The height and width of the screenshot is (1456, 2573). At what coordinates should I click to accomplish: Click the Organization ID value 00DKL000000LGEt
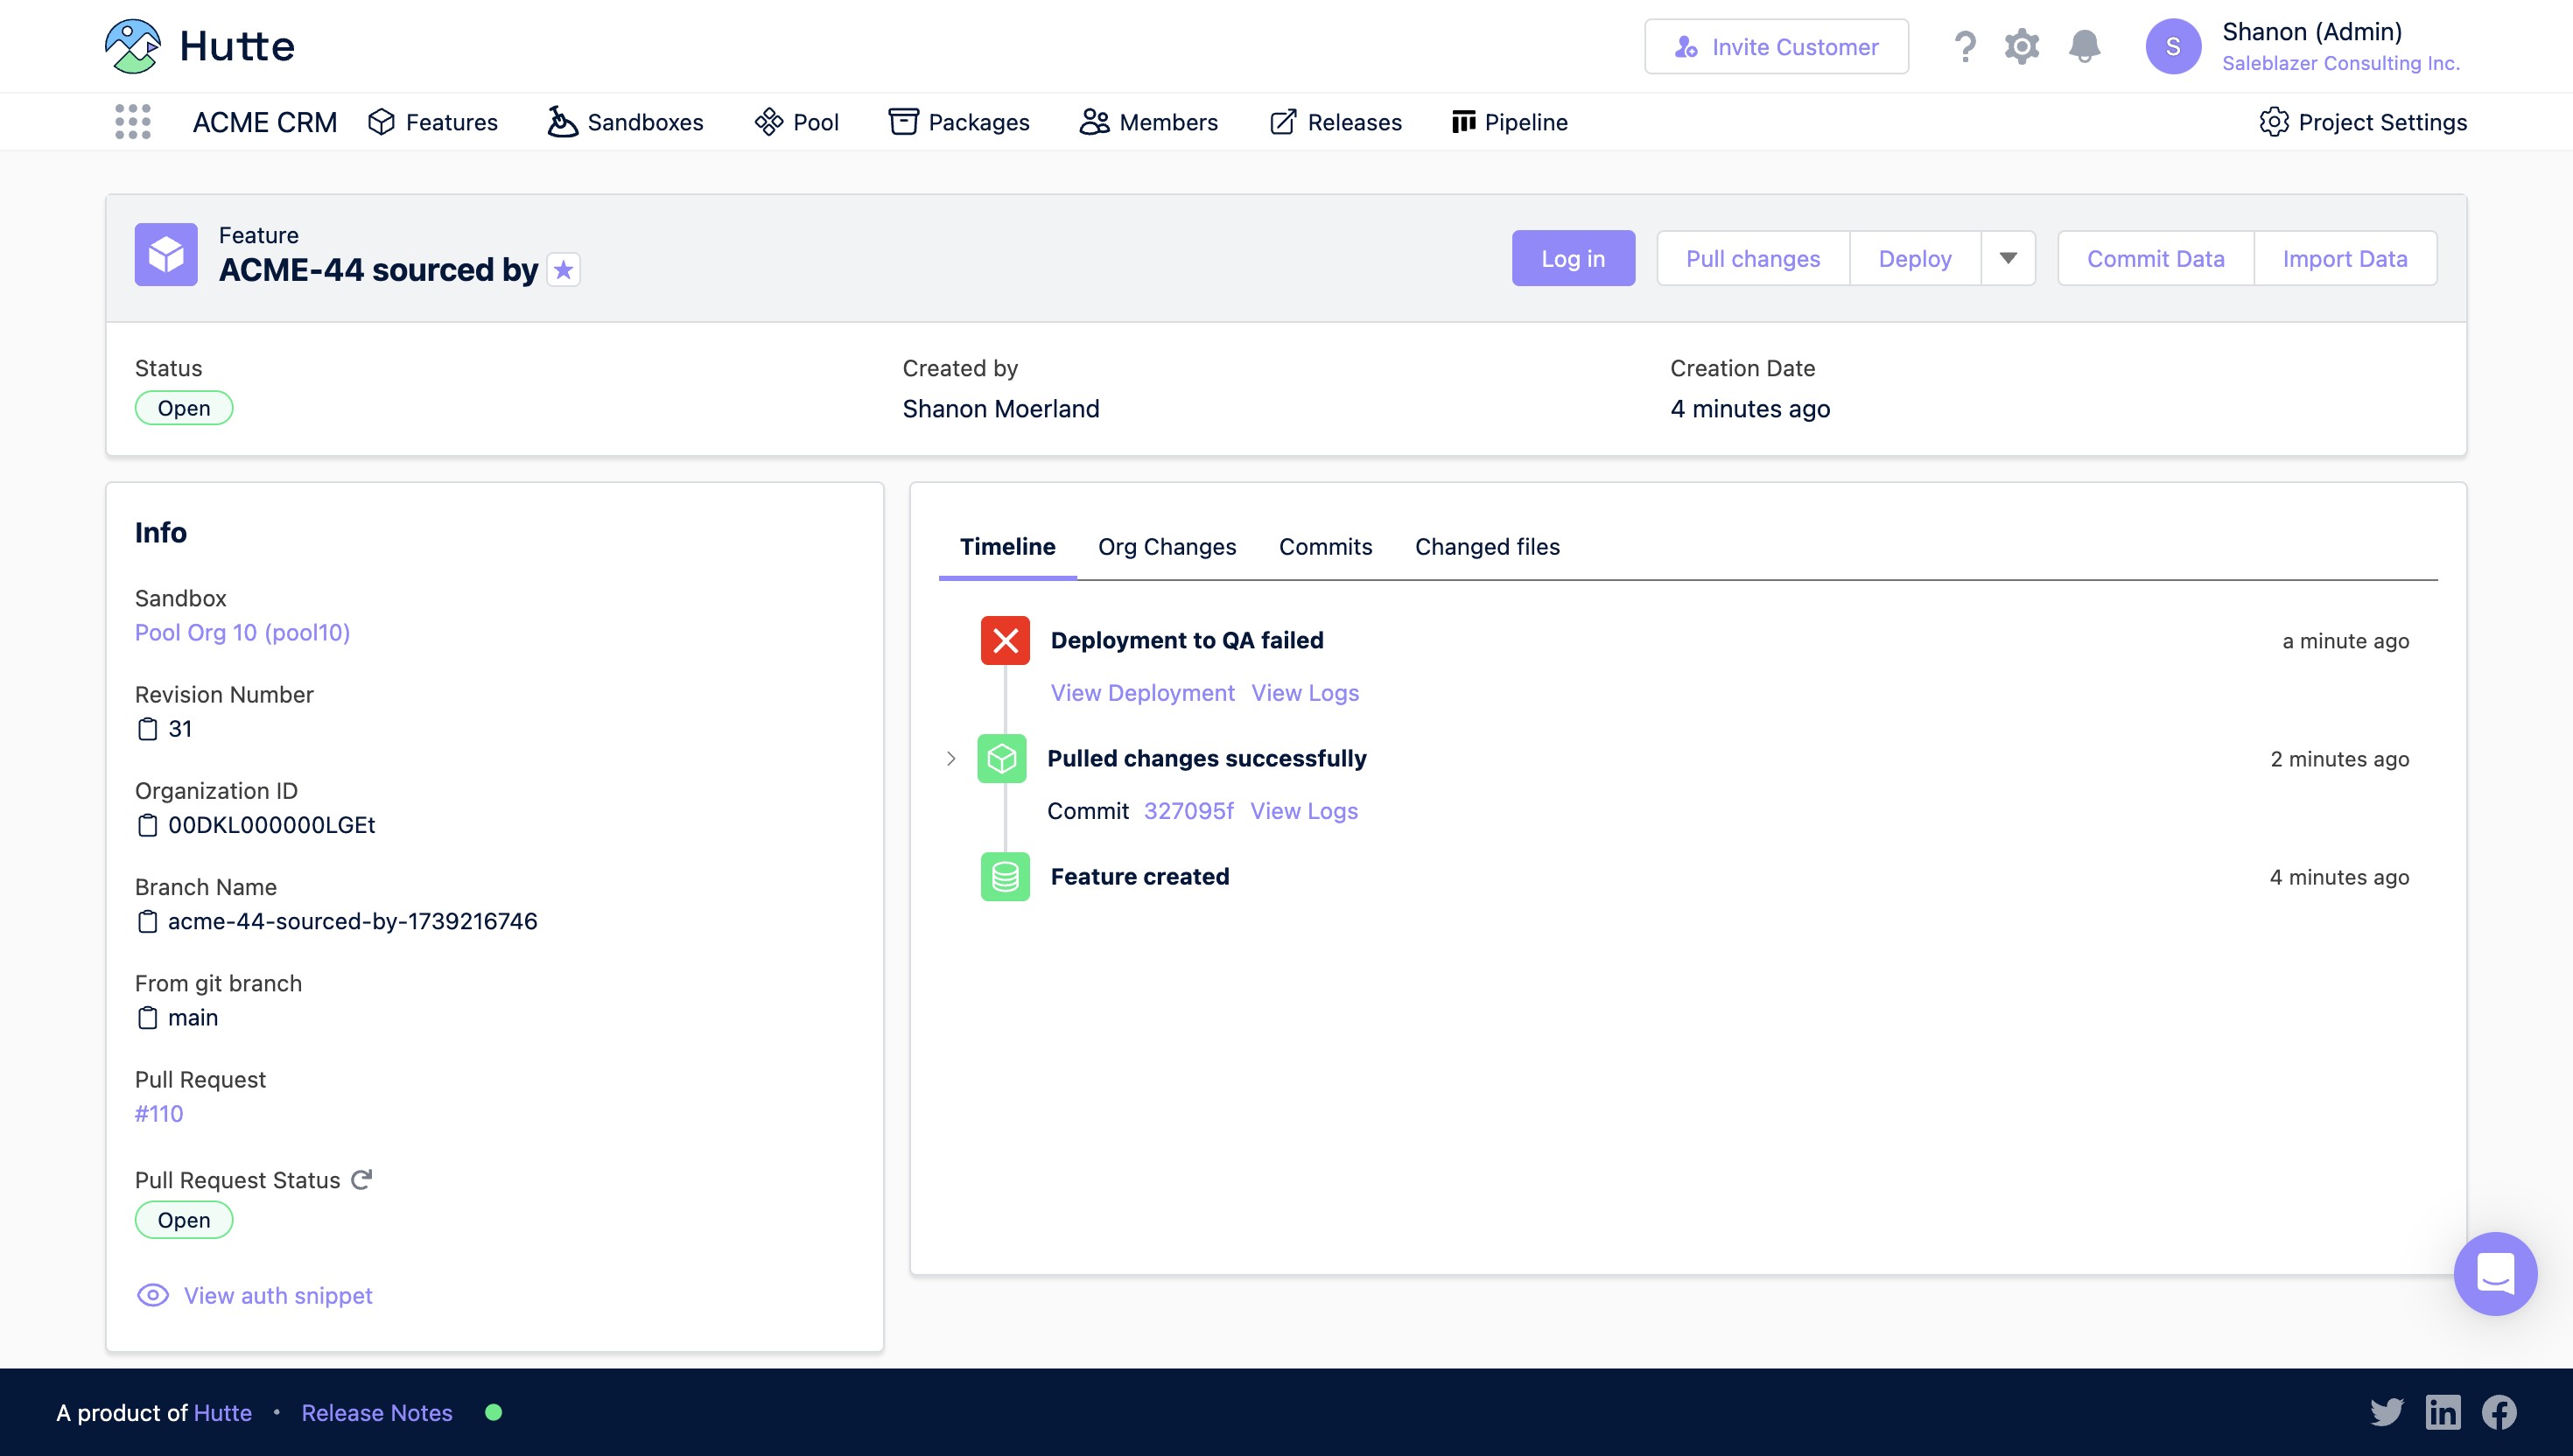[x=272, y=825]
